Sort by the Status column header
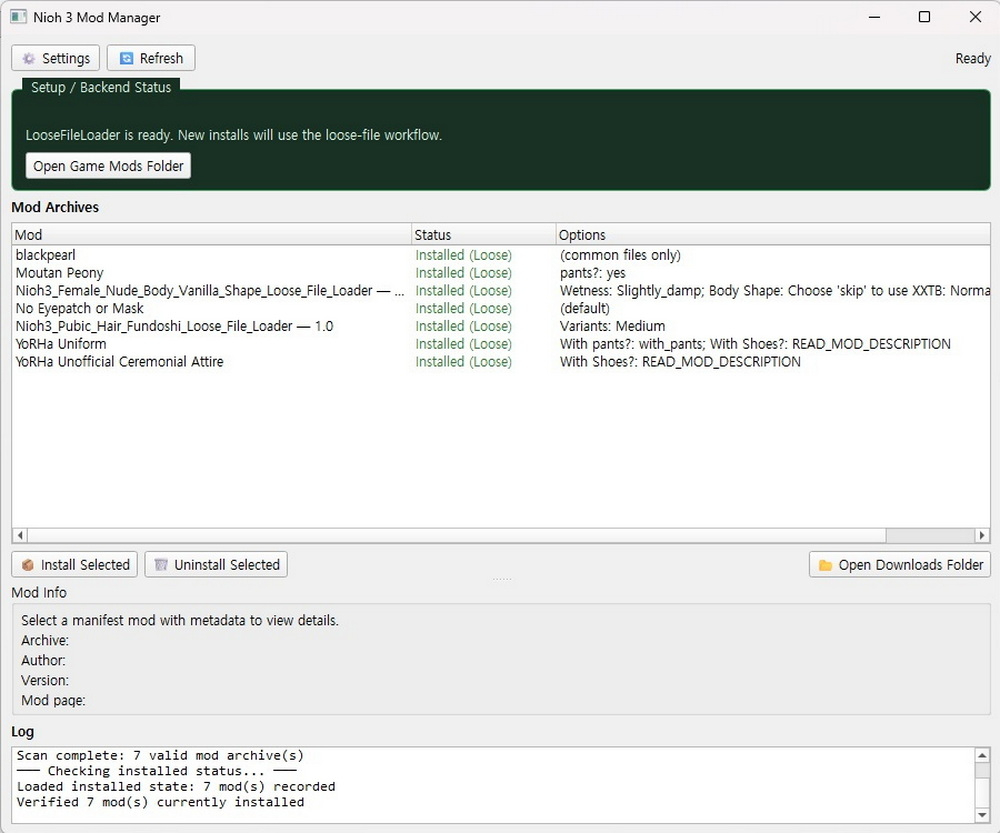 (x=484, y=235)
